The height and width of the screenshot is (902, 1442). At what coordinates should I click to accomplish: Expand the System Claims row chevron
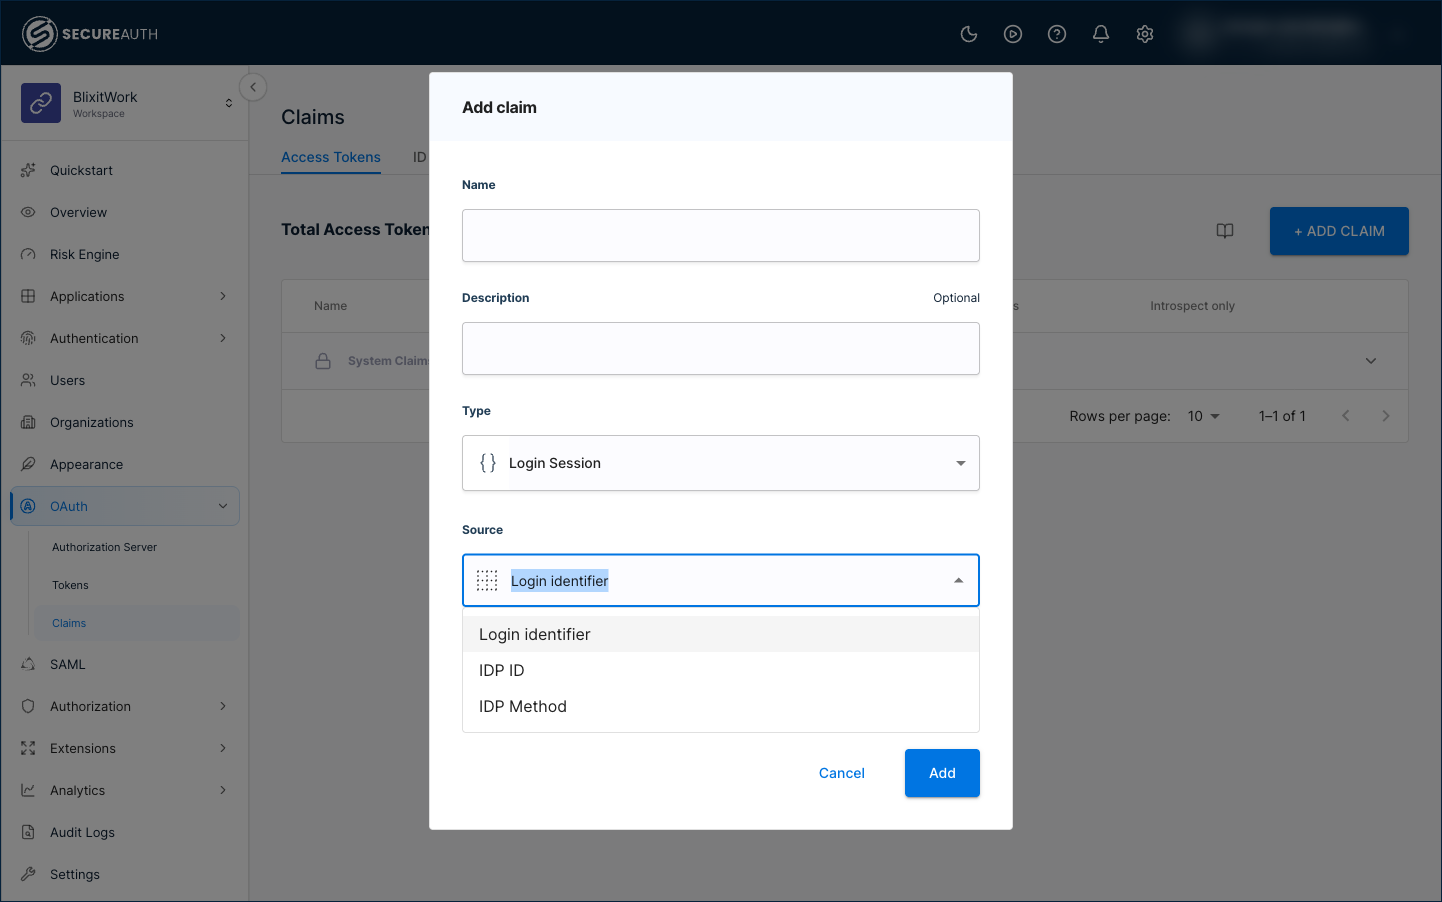[x=1371, y=361]
